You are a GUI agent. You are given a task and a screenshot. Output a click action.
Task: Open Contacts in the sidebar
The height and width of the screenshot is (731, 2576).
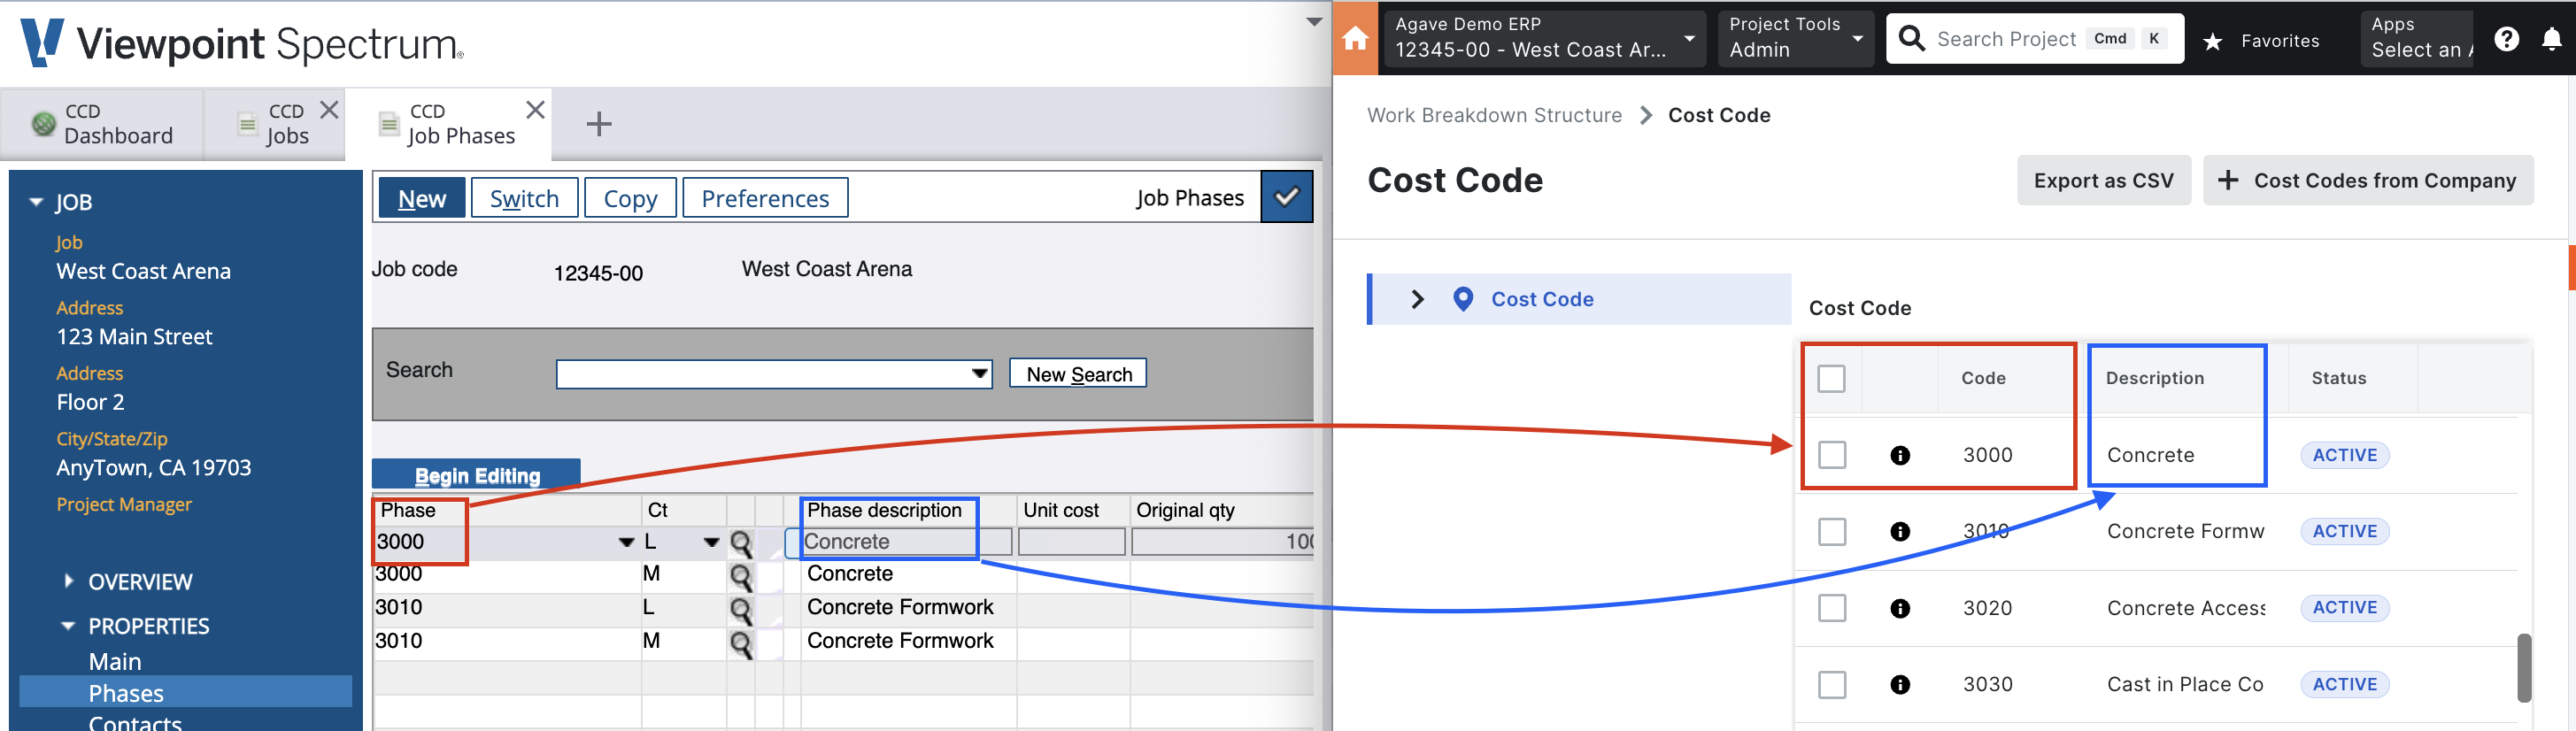[x=135, y=722]
